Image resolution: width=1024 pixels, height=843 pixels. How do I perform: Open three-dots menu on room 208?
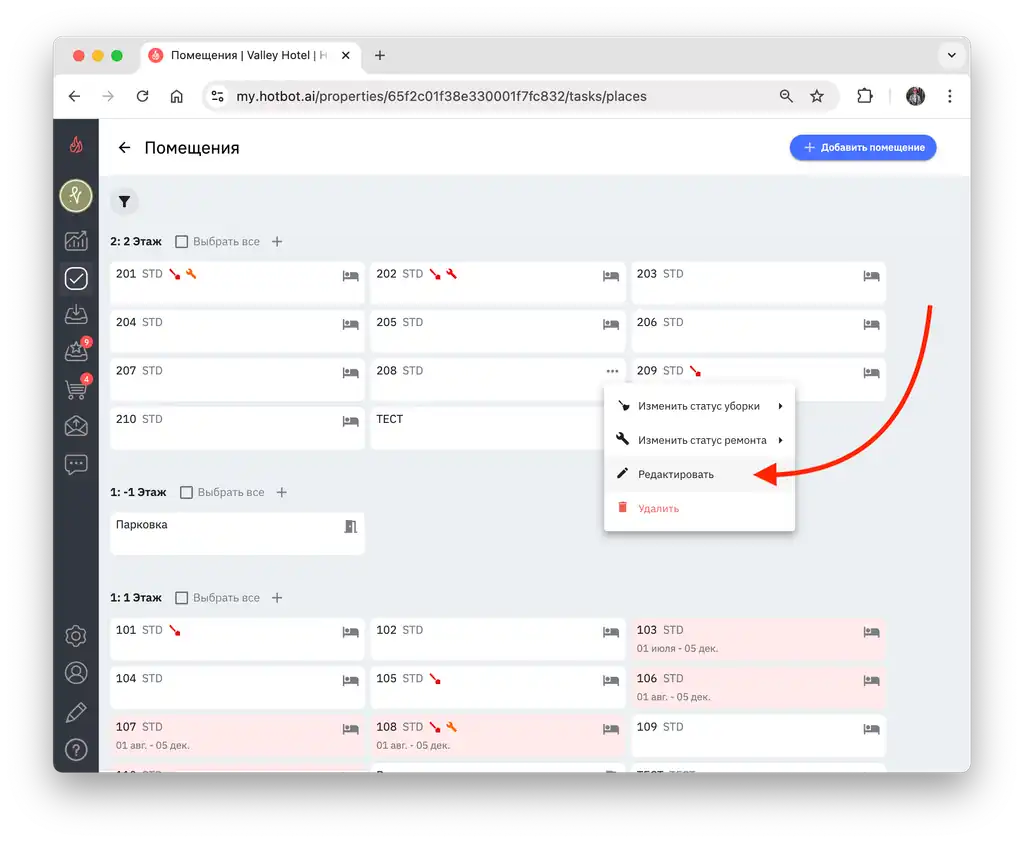612,371
